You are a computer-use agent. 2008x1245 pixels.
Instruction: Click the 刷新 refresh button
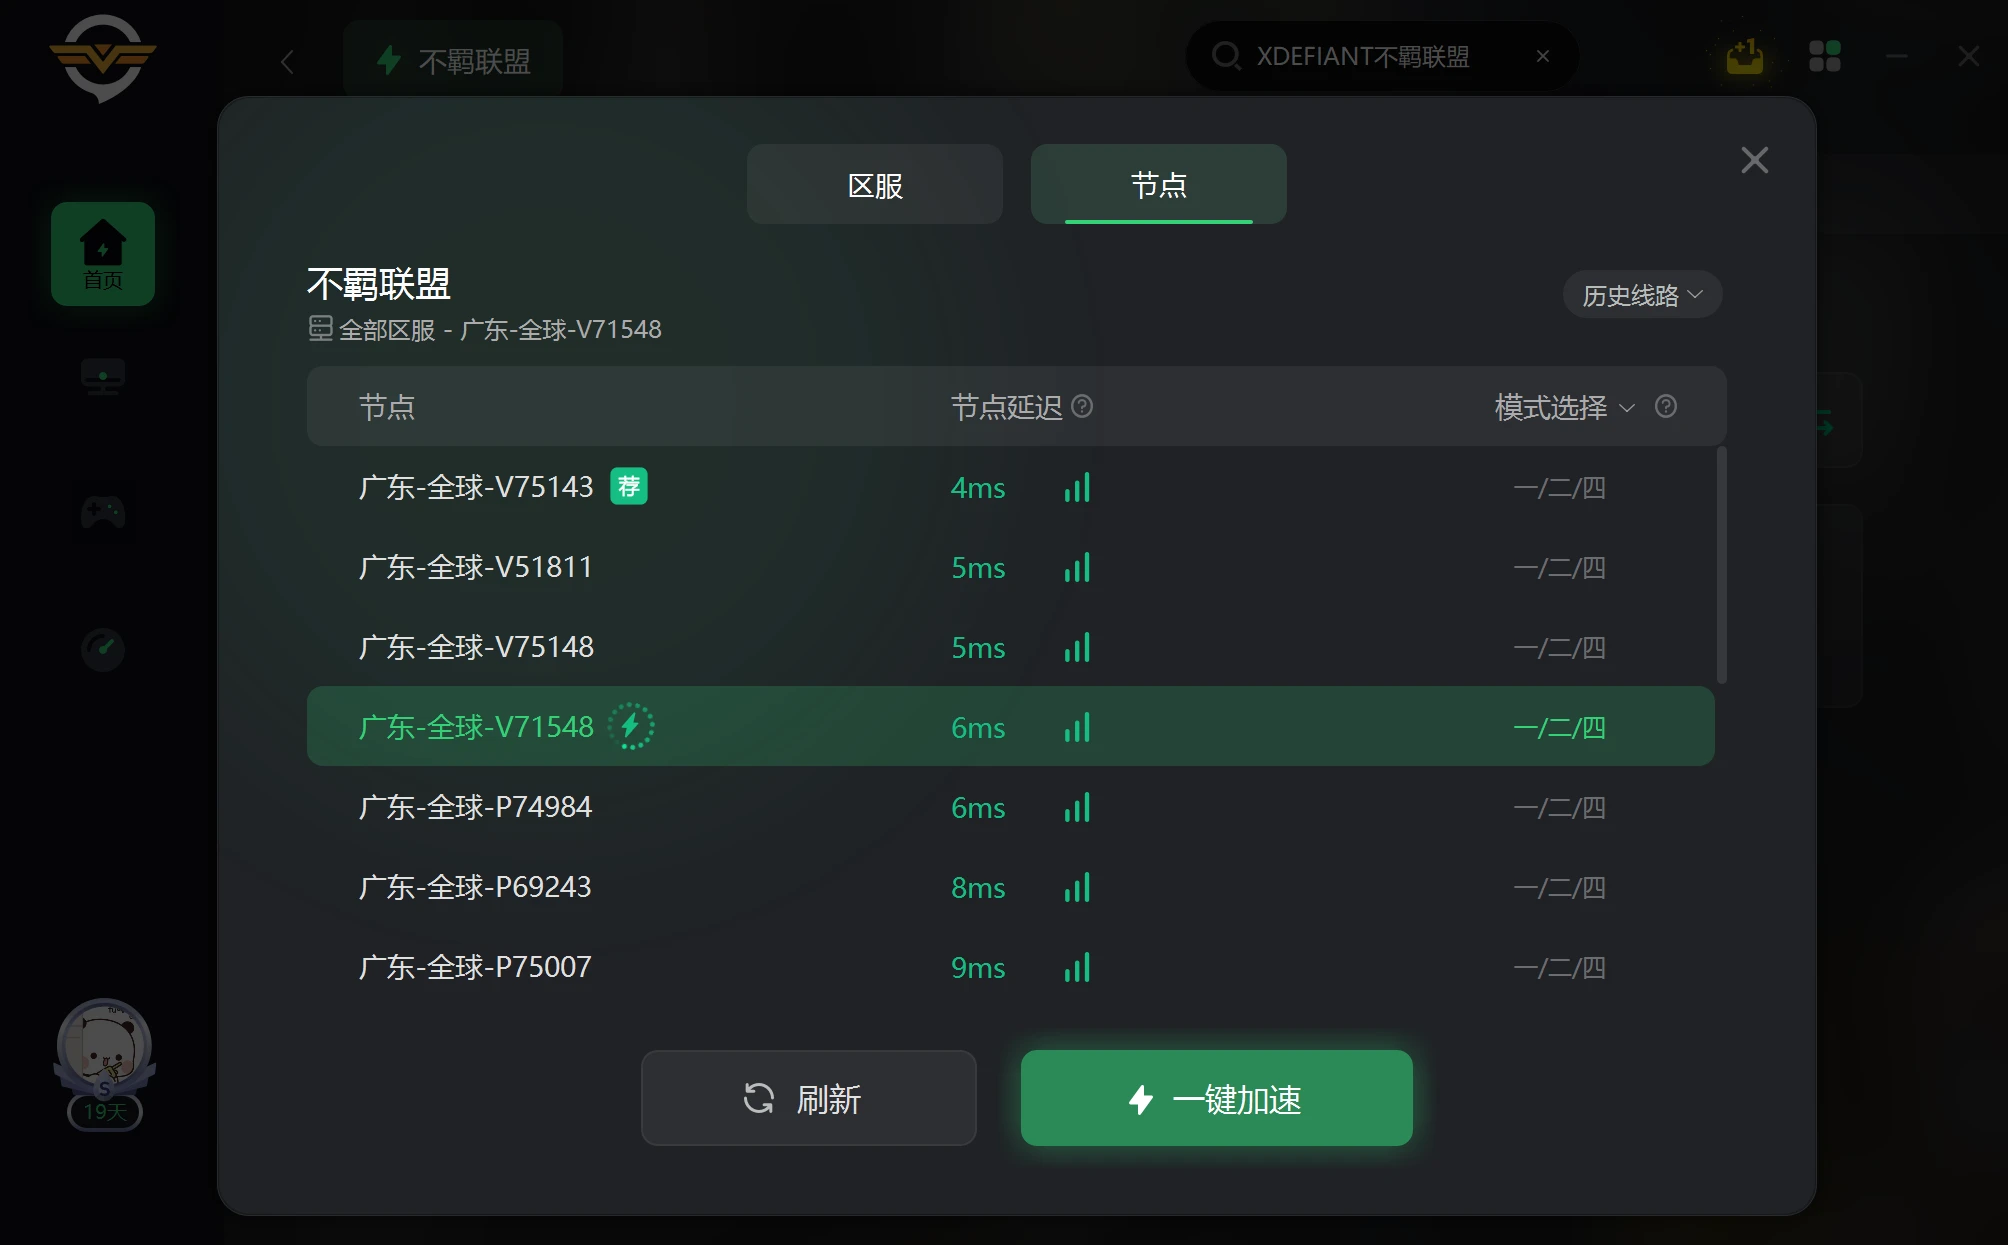pos(809,1098)
